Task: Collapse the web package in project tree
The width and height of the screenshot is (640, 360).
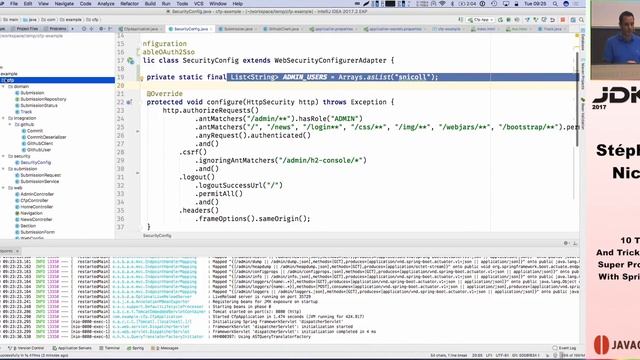Action: [3, 188]
